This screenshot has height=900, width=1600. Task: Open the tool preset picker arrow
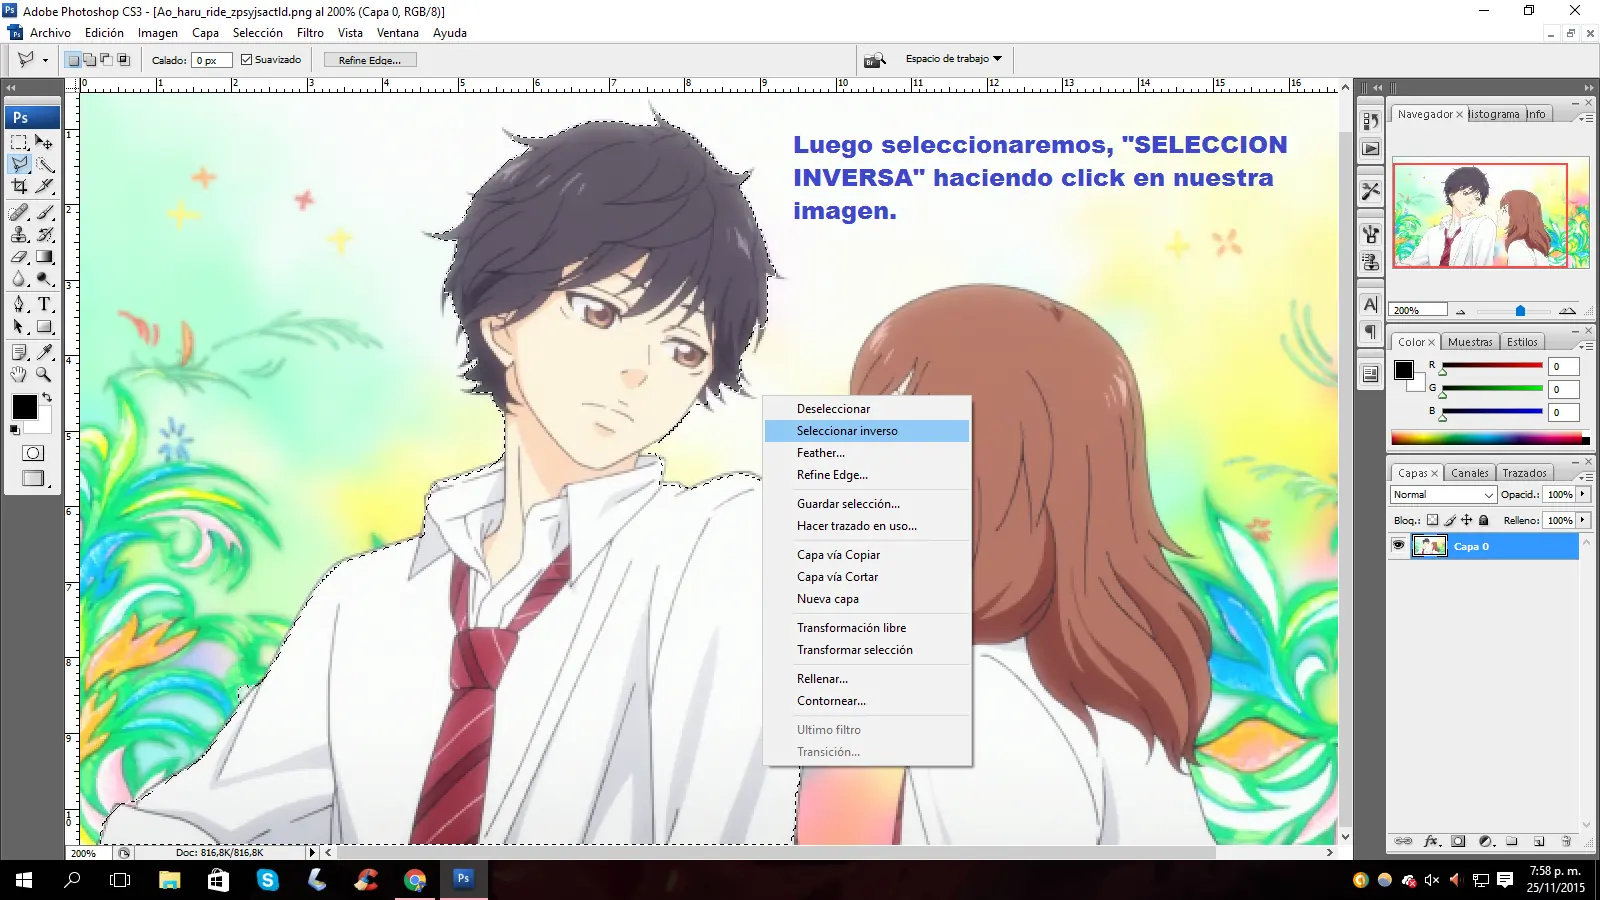click(x=45, y=60)
